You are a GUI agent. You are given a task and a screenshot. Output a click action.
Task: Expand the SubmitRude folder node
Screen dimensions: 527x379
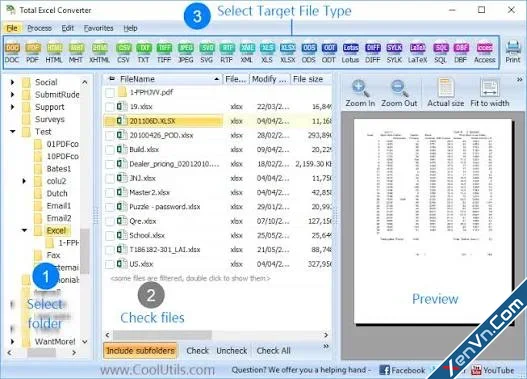[12, 95]
